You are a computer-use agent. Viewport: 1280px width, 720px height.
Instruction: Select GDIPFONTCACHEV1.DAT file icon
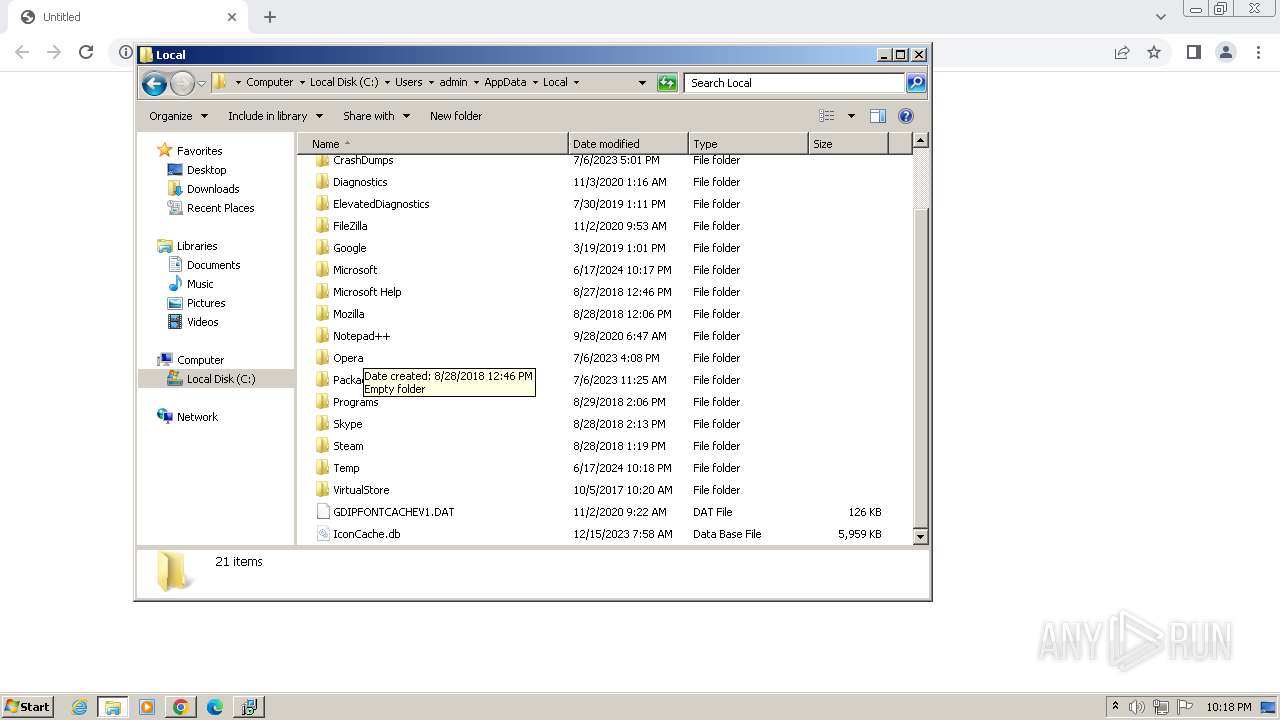pyautogui.click(x=322, y=512)
